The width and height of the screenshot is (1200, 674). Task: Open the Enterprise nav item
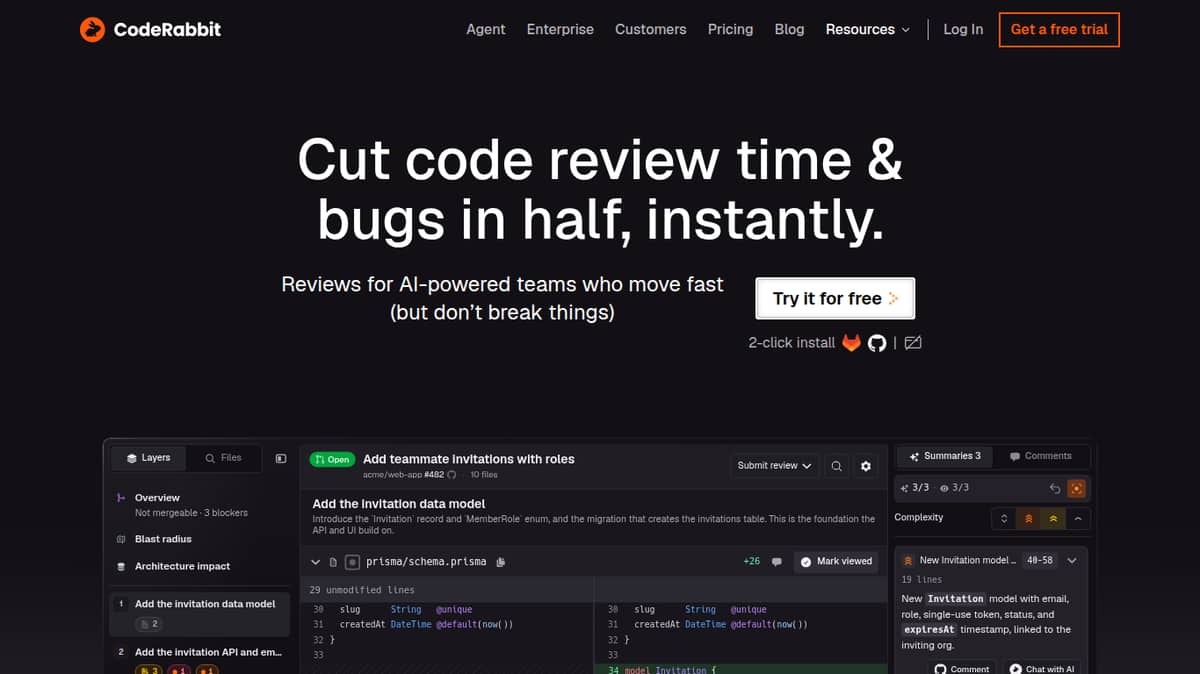coord(560,30)
